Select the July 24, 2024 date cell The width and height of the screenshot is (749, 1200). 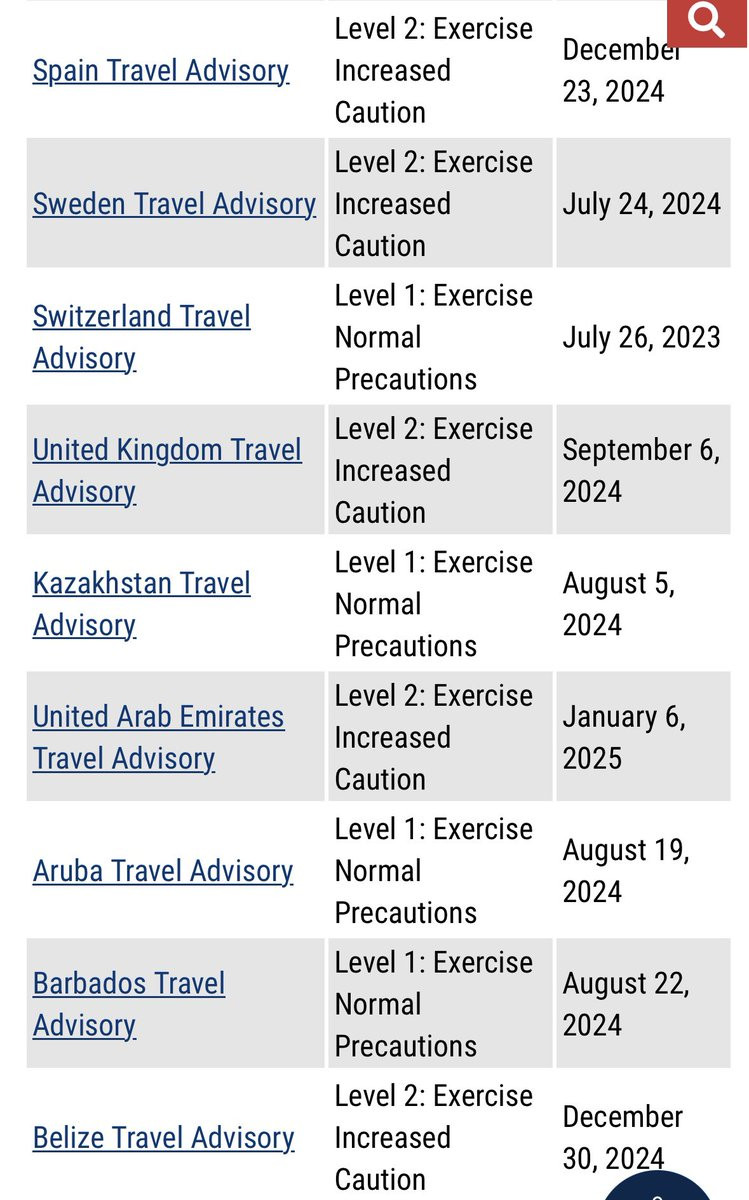(653, 204)
